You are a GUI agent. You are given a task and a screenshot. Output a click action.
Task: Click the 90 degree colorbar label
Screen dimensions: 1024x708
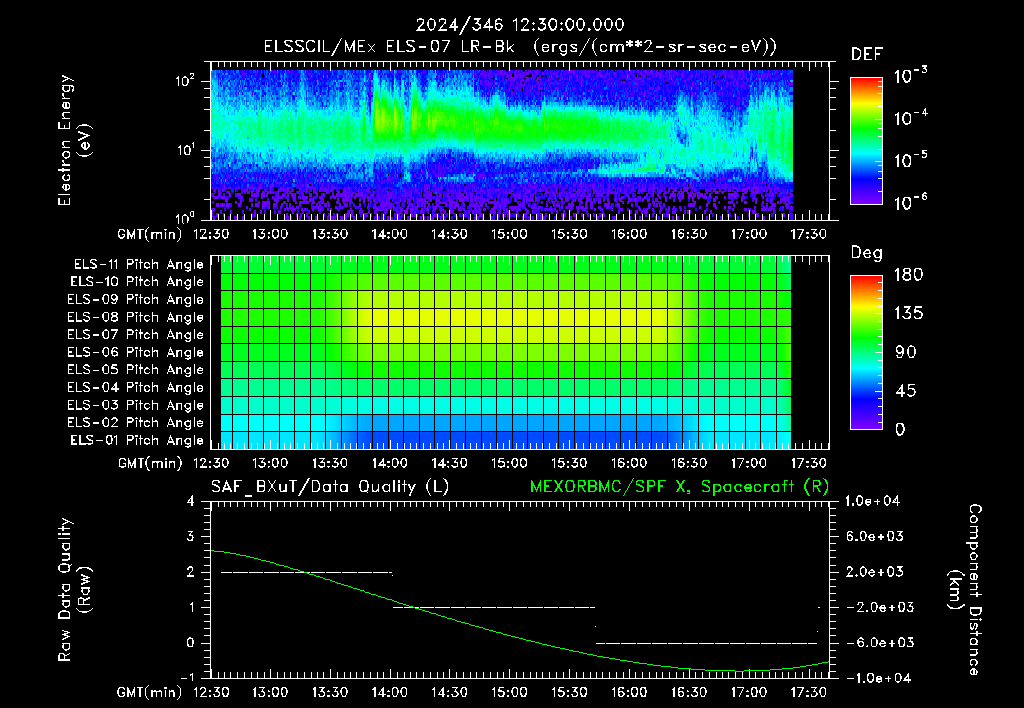coord(905,352)
